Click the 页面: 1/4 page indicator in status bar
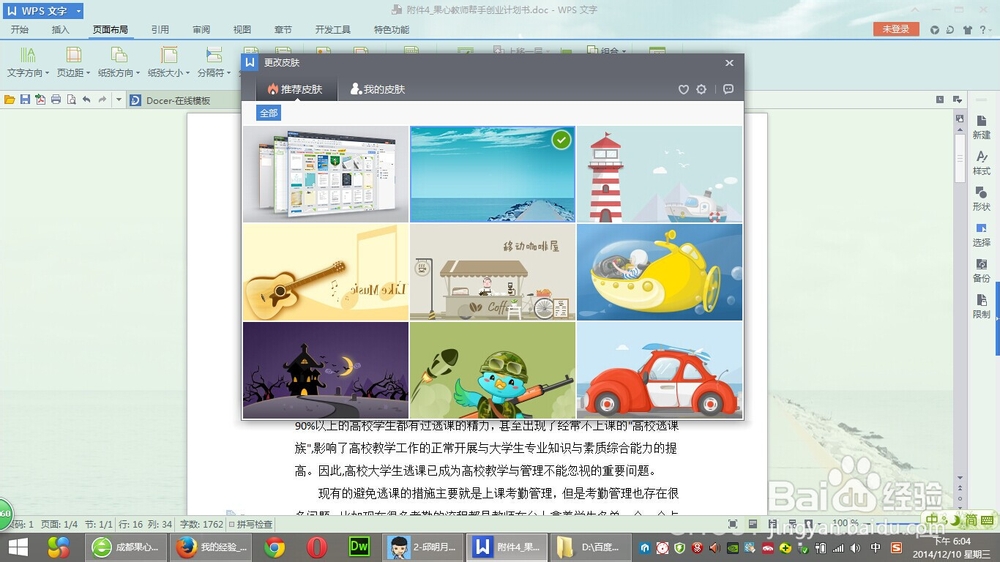This screenshot has width=1000, height=562. (59, 524)
